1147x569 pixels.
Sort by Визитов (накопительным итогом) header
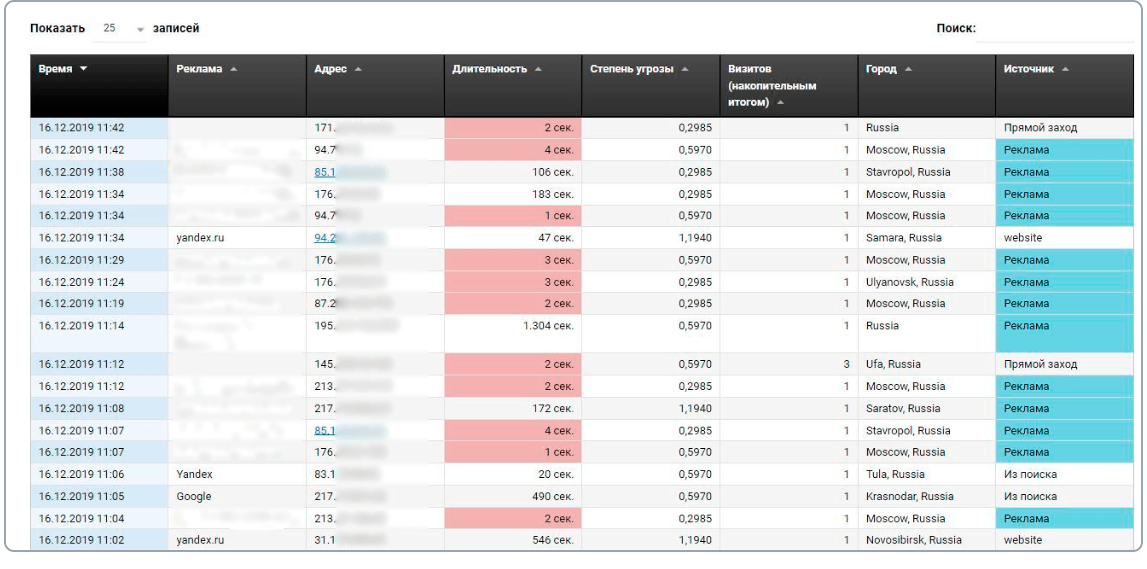789,86
